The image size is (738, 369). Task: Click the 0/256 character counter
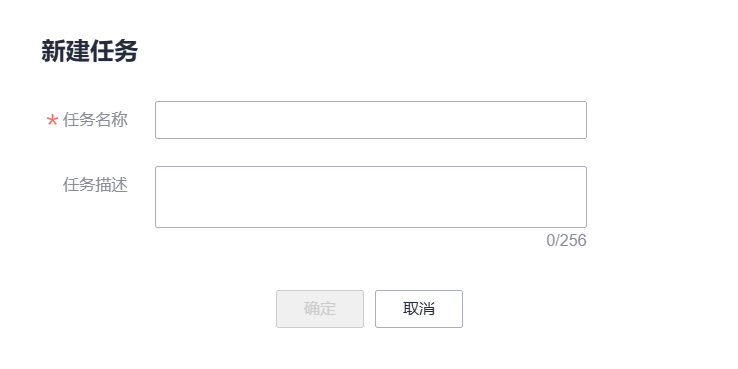pyautogui.click(x=566, y=241)
